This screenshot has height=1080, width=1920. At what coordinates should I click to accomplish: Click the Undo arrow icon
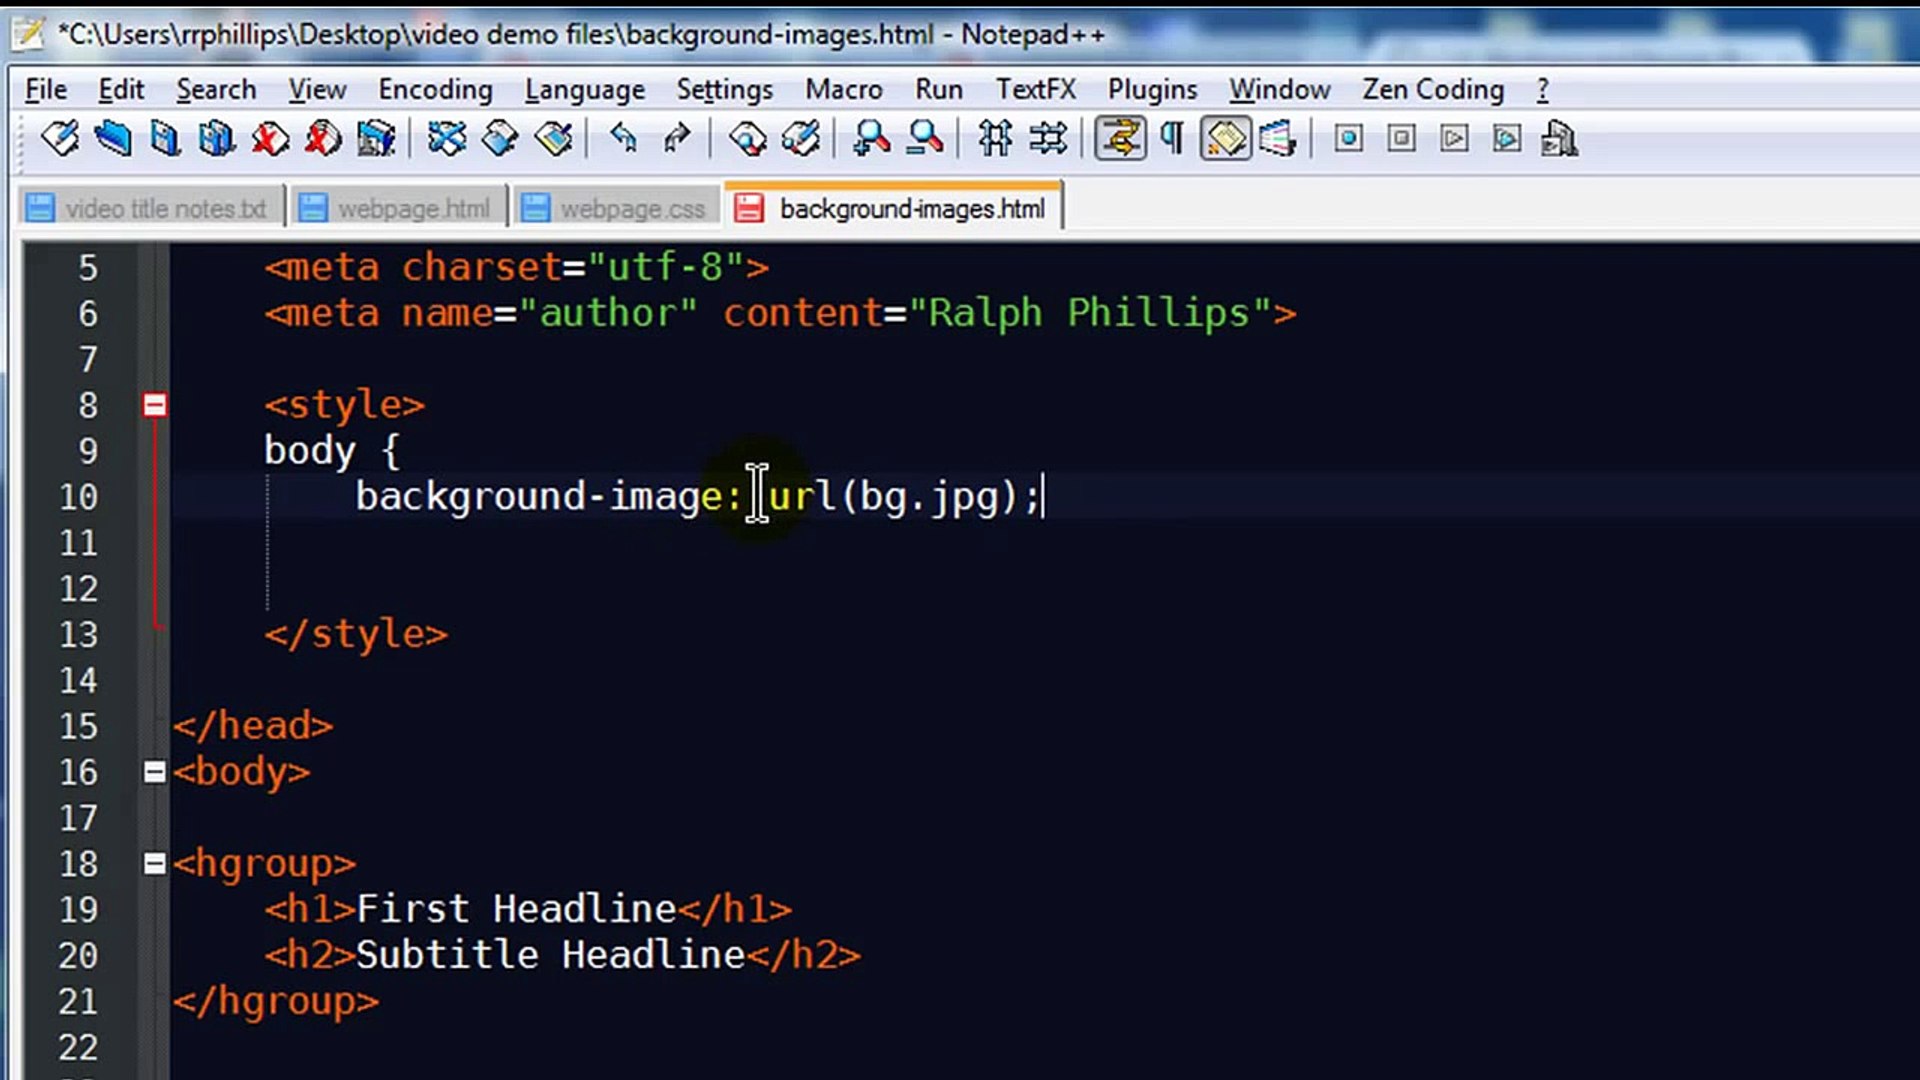[624, 139]
